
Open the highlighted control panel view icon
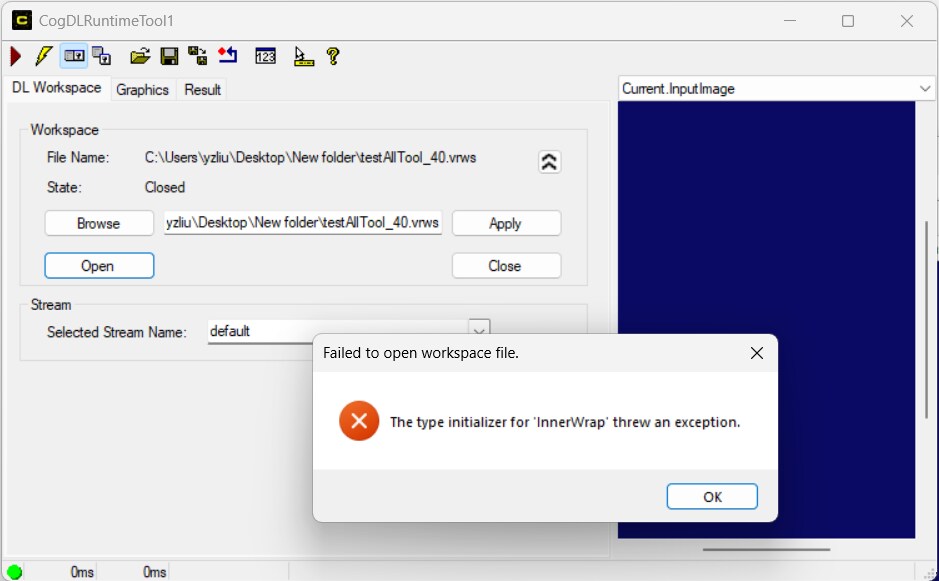coord(74,56)
